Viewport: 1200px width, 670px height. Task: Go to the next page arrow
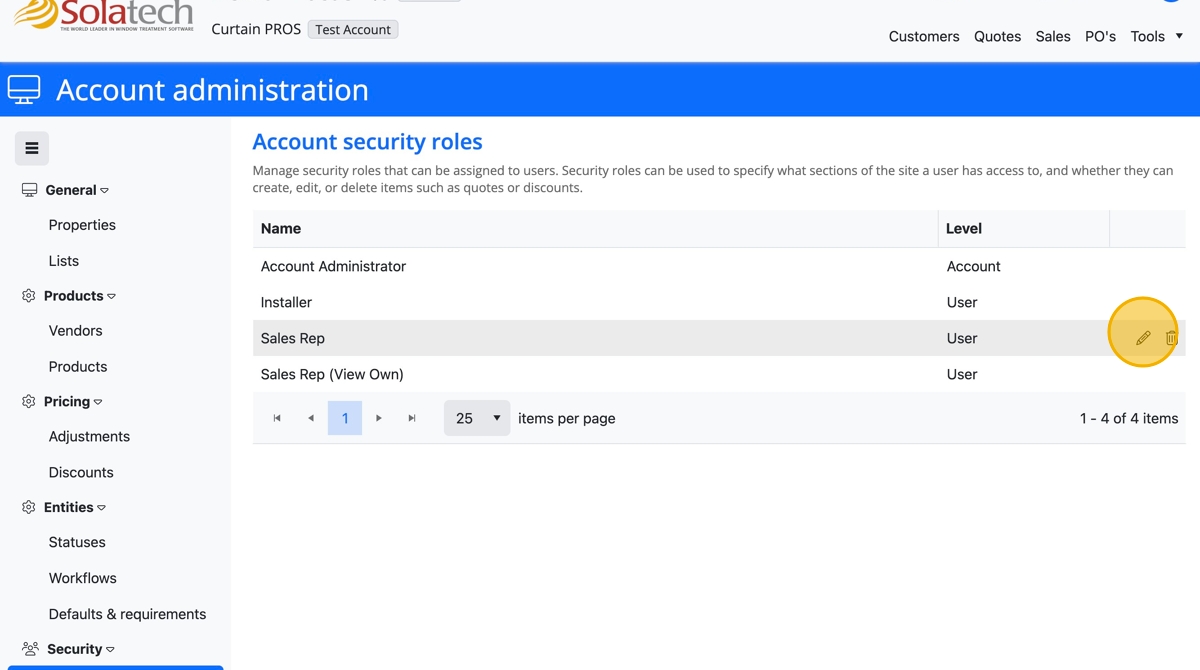(379, 418)
